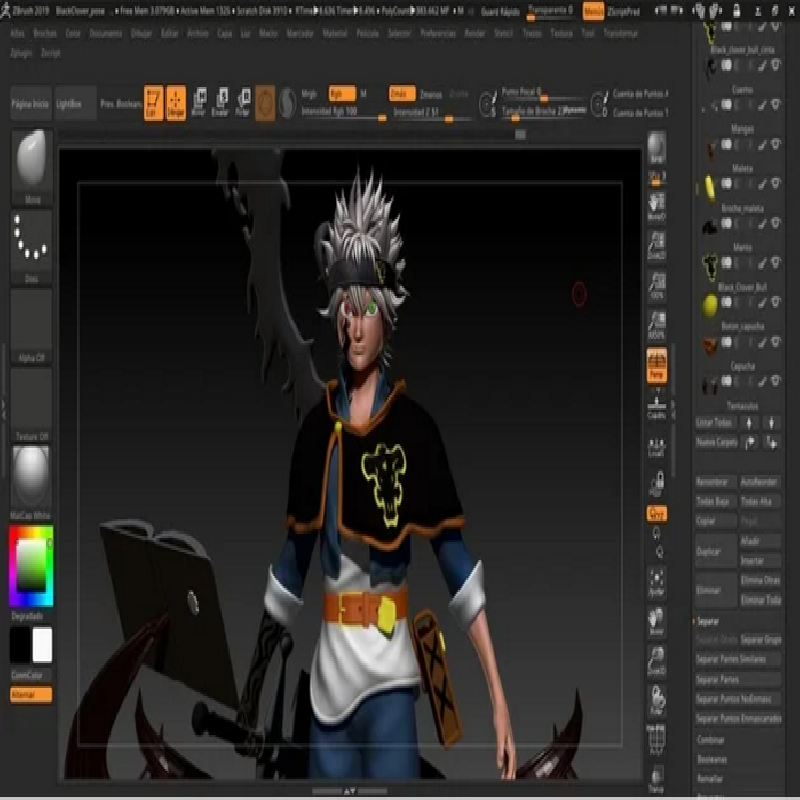This screenshot has height=800, width=800.
Task: Open the MatCap White material picker
Action: click(31, 484)
